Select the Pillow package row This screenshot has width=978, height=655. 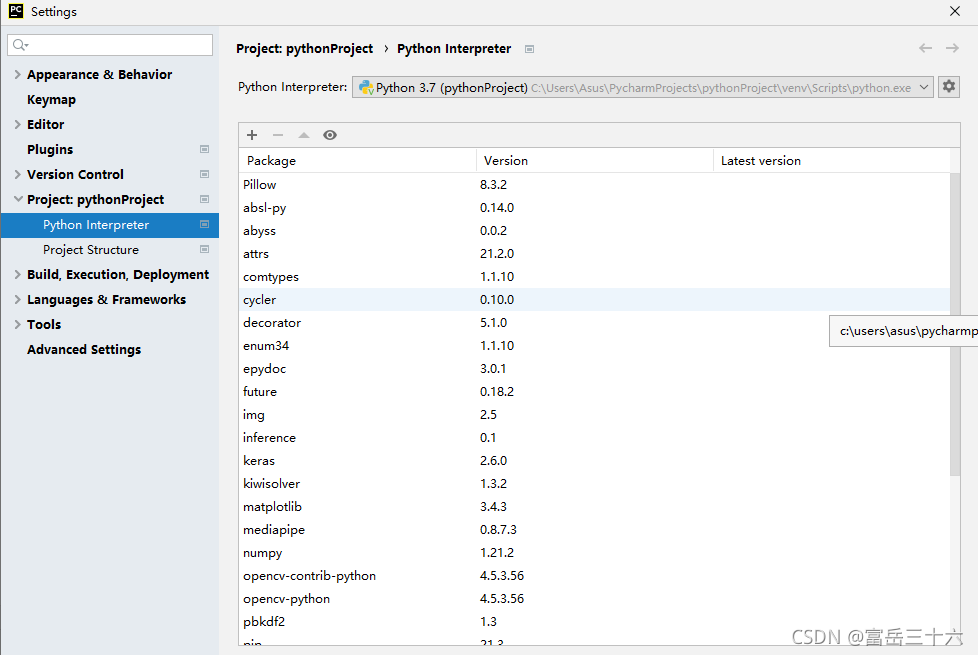coord(594,185)
